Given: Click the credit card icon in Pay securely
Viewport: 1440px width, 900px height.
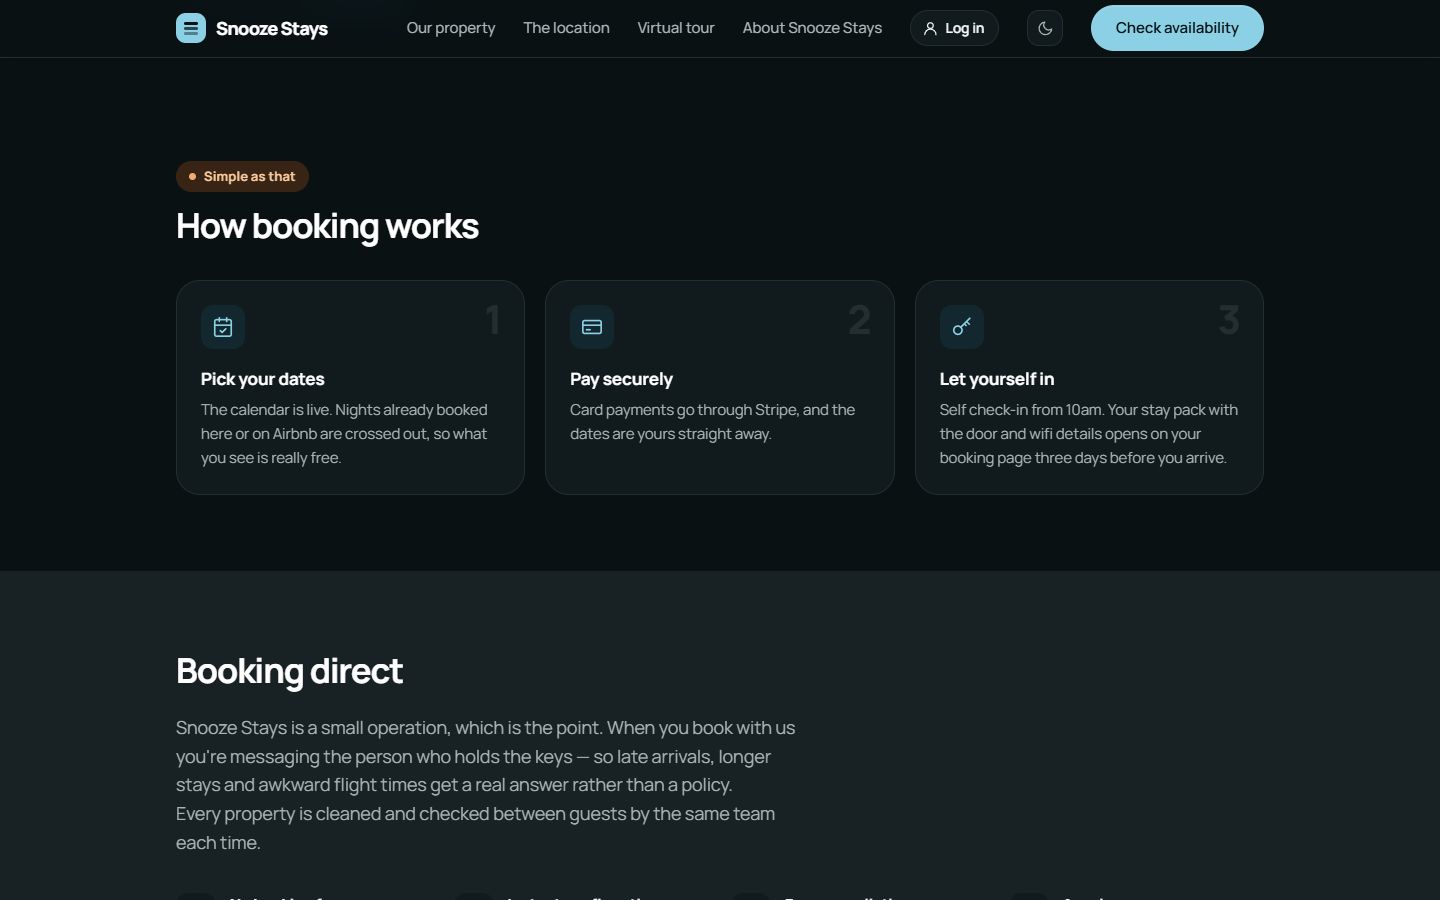Looking at the screenshot, I should click(x=592, y=327).
